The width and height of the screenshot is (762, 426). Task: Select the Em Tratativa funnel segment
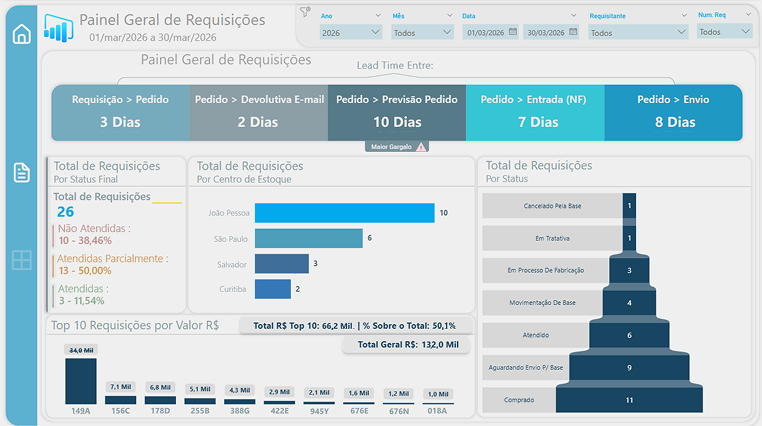pos(629,238)
